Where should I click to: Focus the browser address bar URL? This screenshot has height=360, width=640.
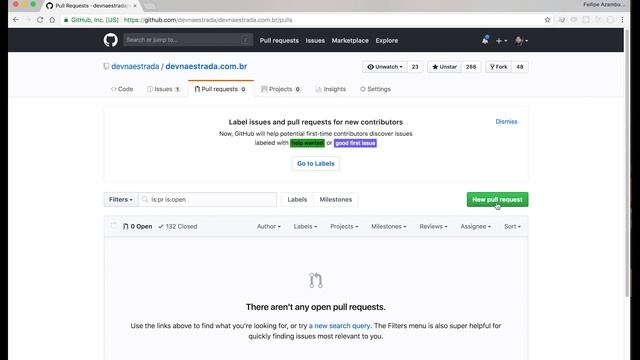(x=208, y=20)
